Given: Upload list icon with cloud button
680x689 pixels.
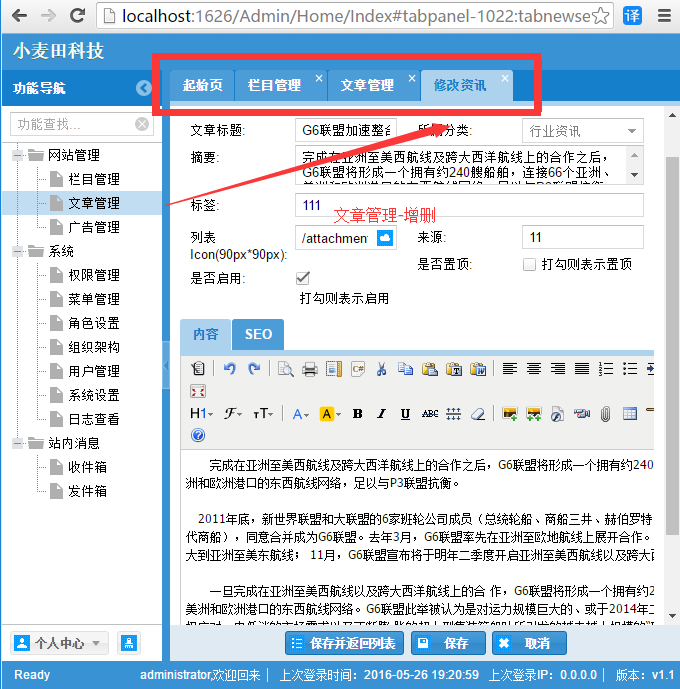Looking at the screenshot, I should [385, 238].
